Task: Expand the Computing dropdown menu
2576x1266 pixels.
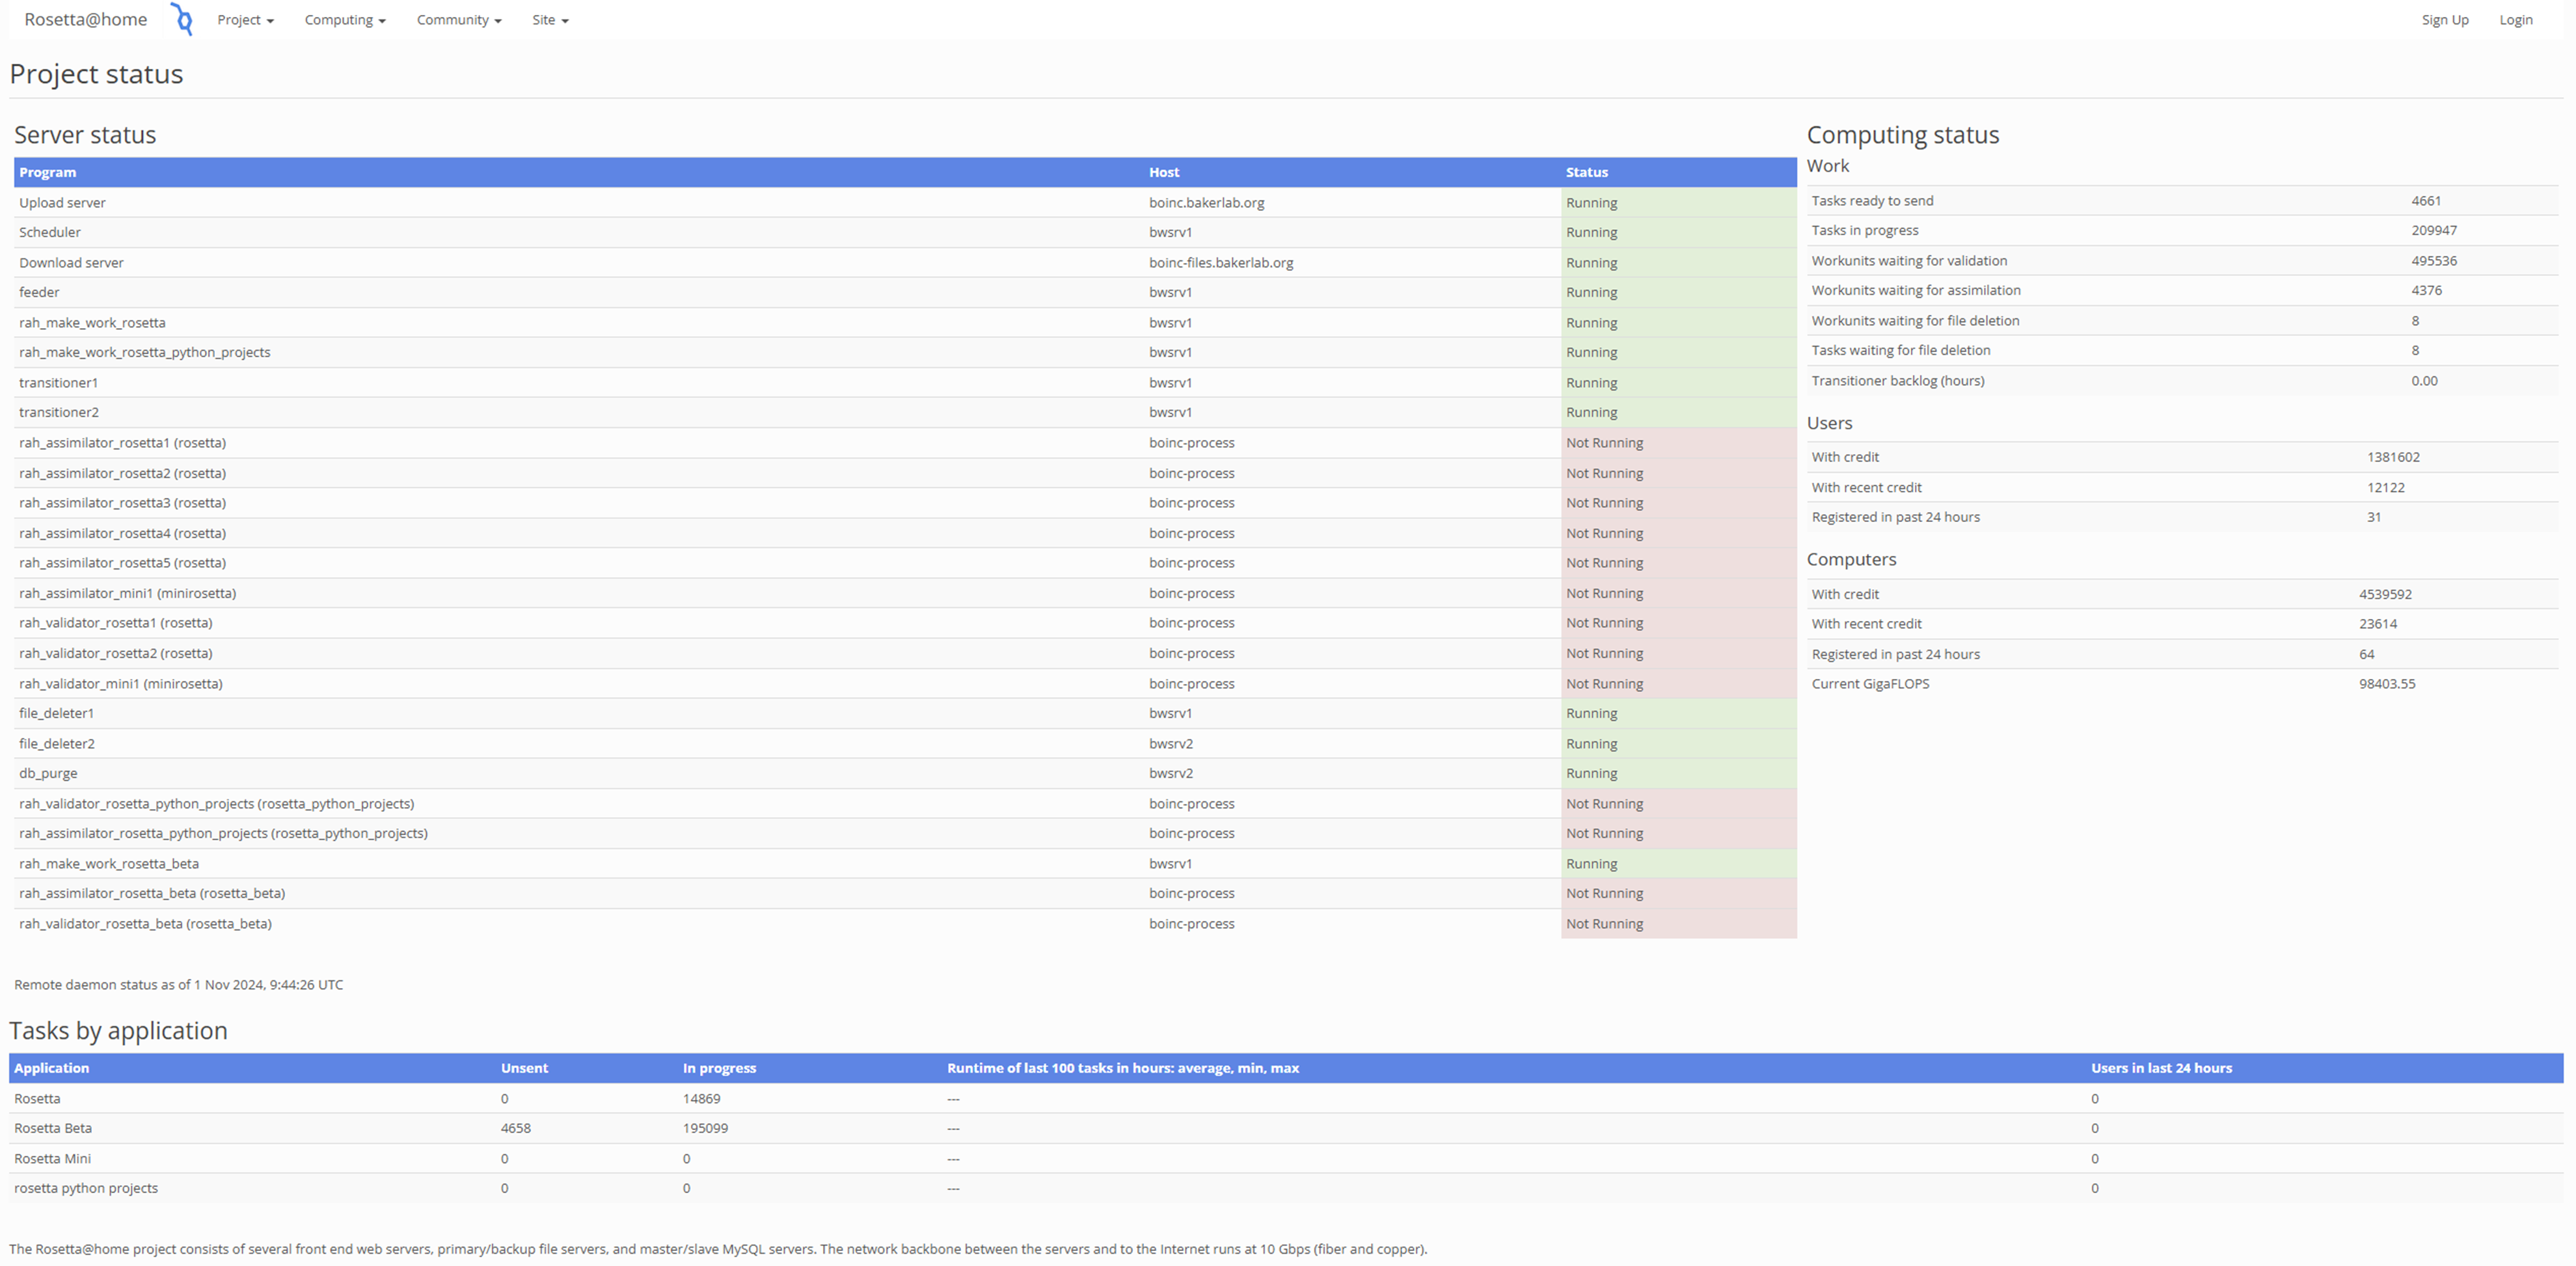Action: click(345, 20)
